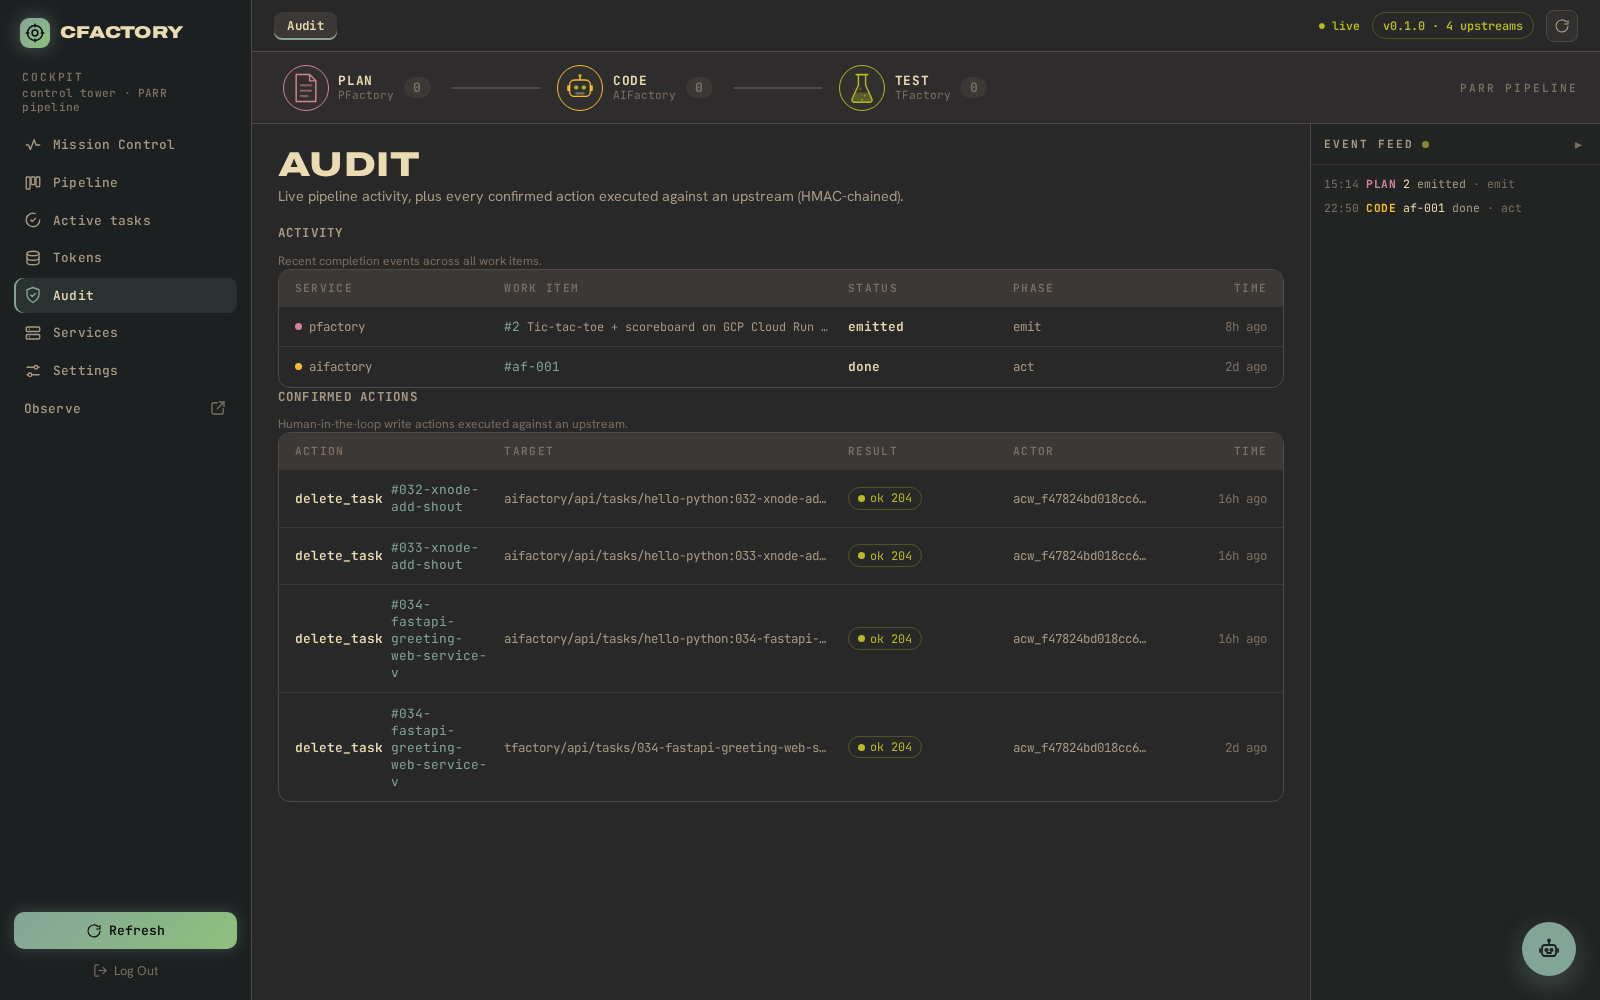Click aifactory in the Activity table
Viewport: 1600px width, 1000px height.
pos(340,367)
